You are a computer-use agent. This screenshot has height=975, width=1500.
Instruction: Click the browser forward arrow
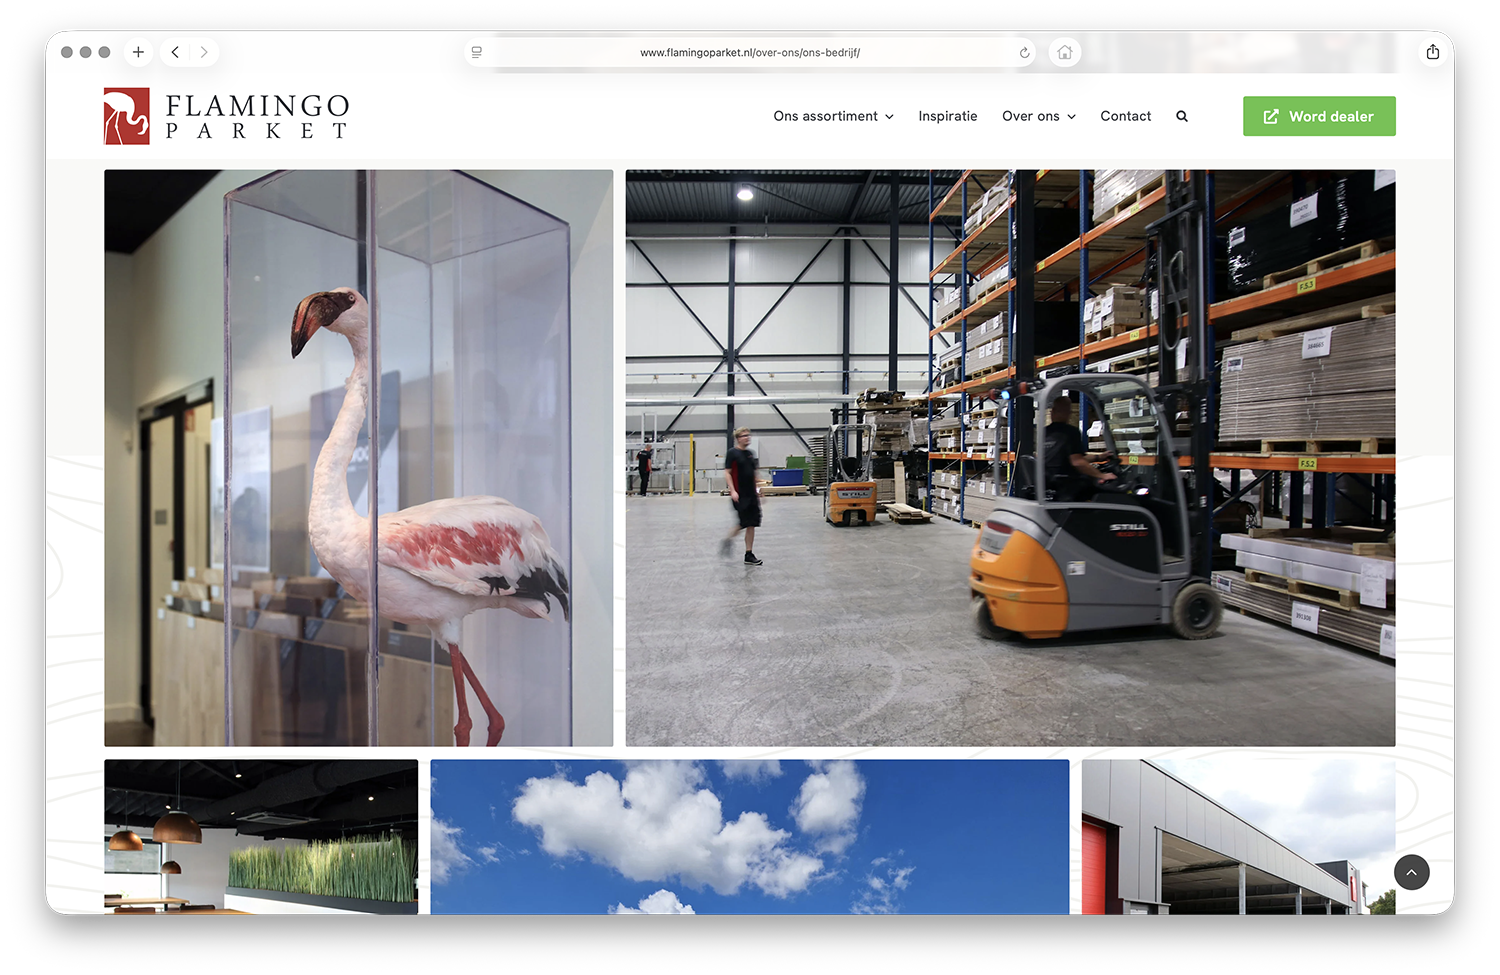pyautogui.click(x=204, y=52)
